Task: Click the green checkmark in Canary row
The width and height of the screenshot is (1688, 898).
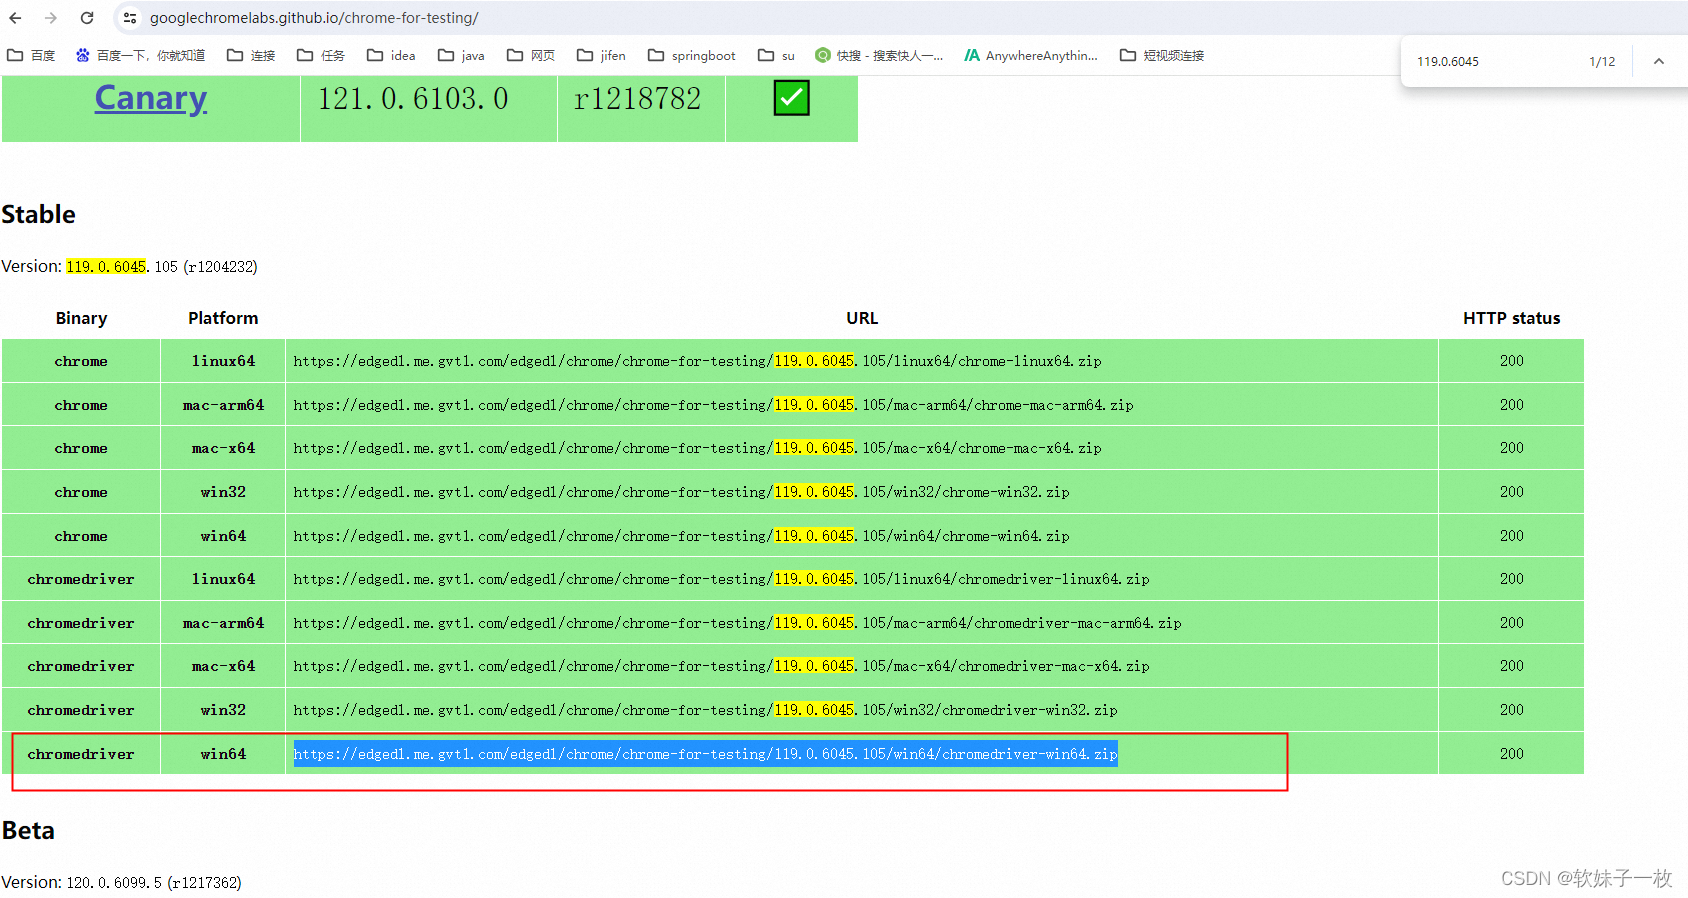Action: pos(791,98)
